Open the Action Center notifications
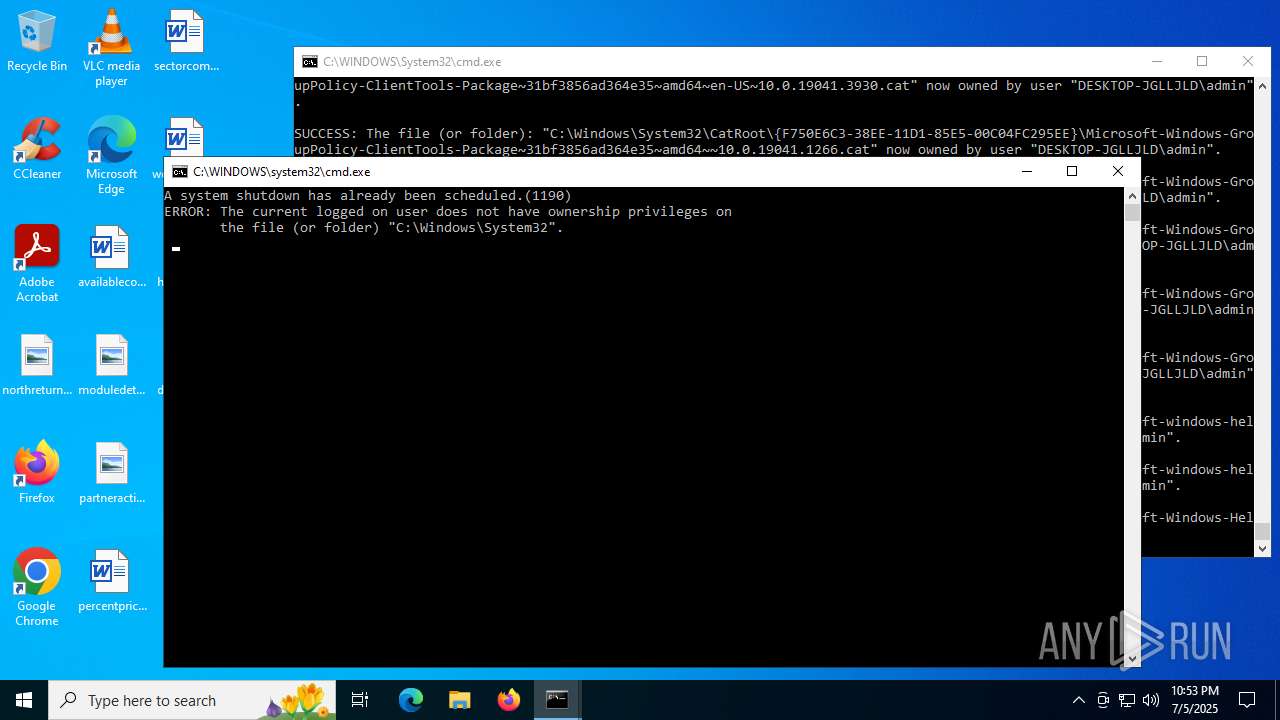Screen dimensions: 1280x720 tap(1247, 700)
